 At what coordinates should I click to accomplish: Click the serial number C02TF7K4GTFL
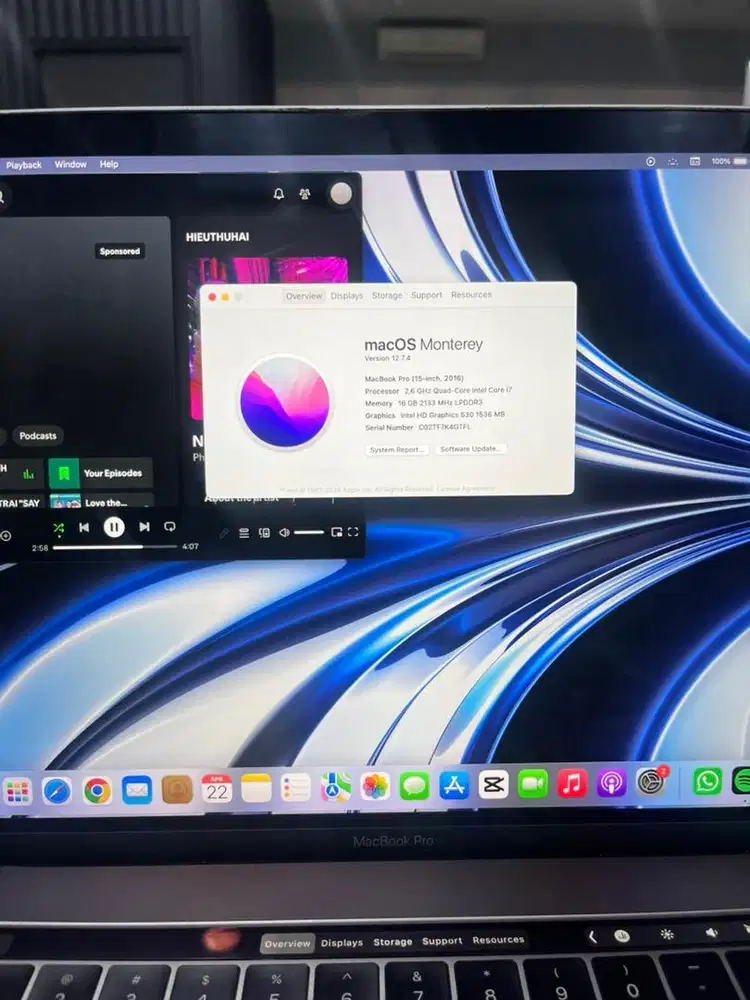(x=445, y=427)
